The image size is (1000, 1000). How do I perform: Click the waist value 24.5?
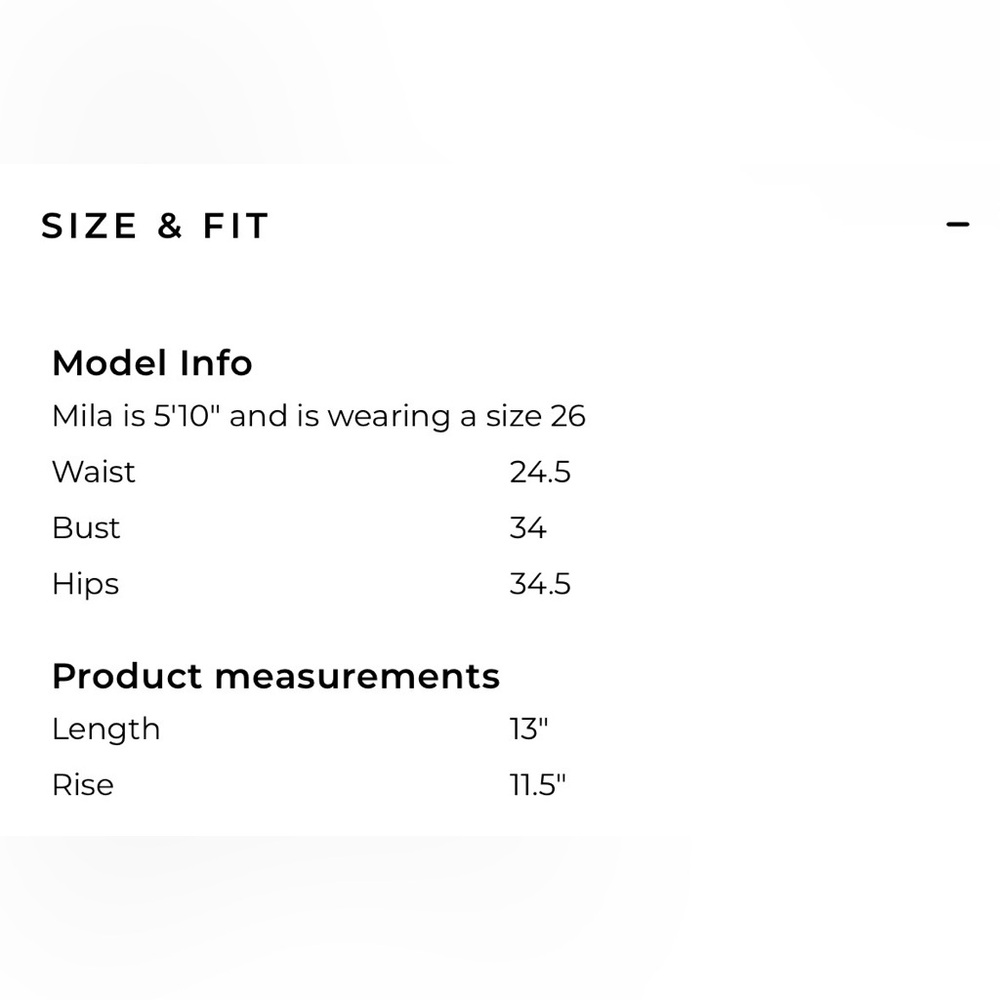pyautogui.click(x=540, y=472)
